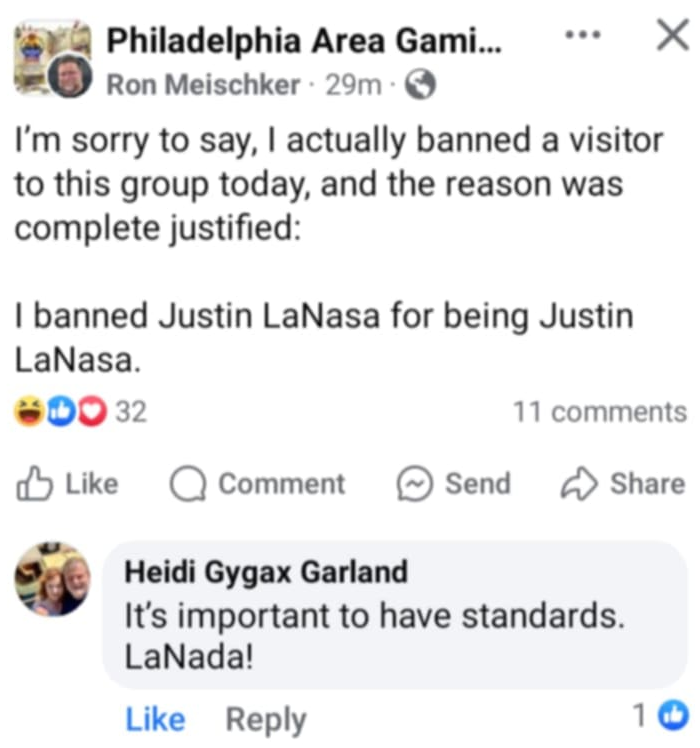Open Heidi Gygax Garland's avatar photo
The image size is (700, 748).
52,578
